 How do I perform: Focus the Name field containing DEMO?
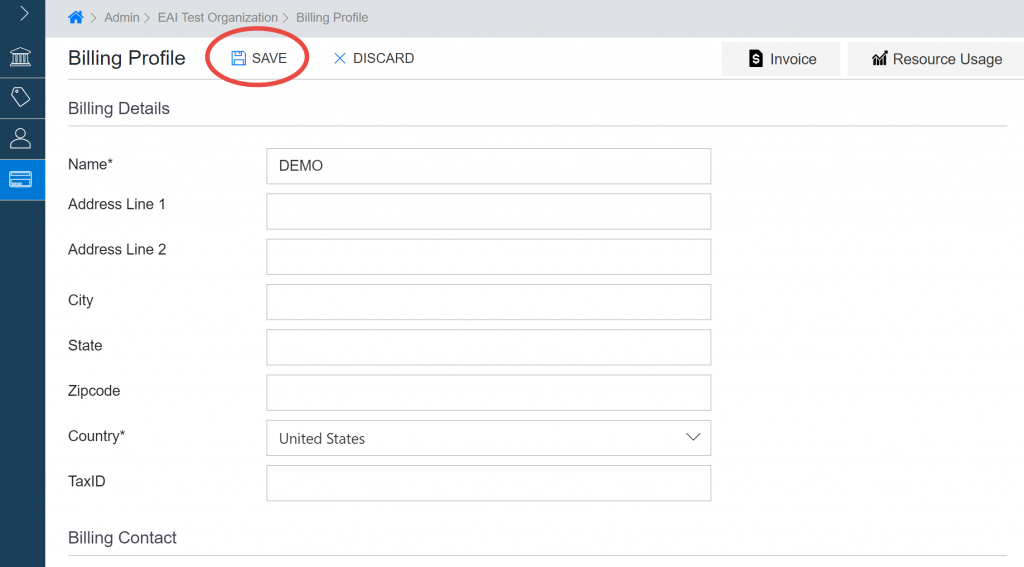pos(488,166)
